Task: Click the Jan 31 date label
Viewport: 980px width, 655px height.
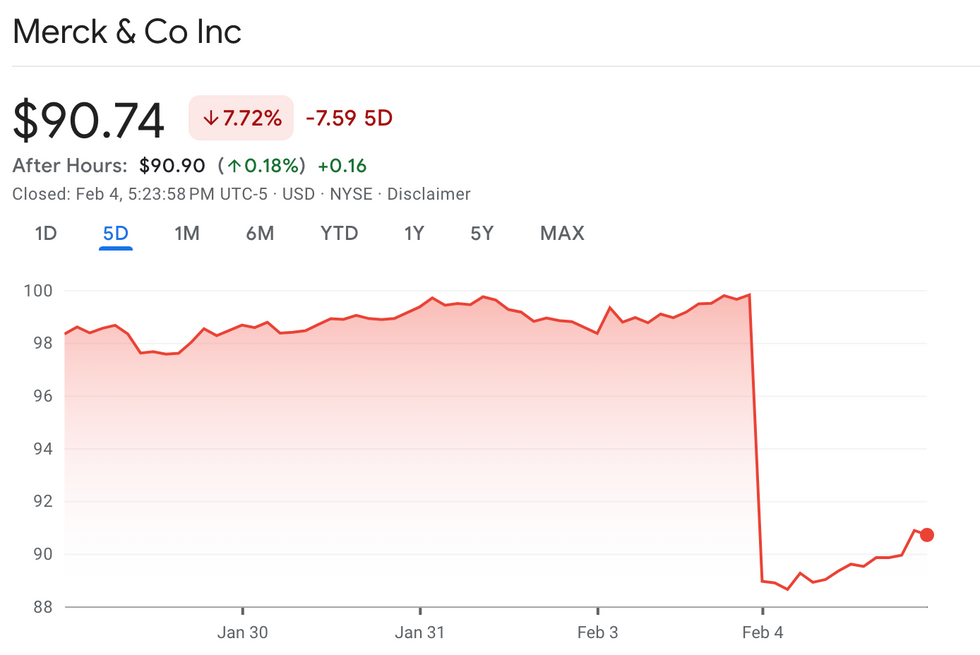Action: [x=421, y=632]
